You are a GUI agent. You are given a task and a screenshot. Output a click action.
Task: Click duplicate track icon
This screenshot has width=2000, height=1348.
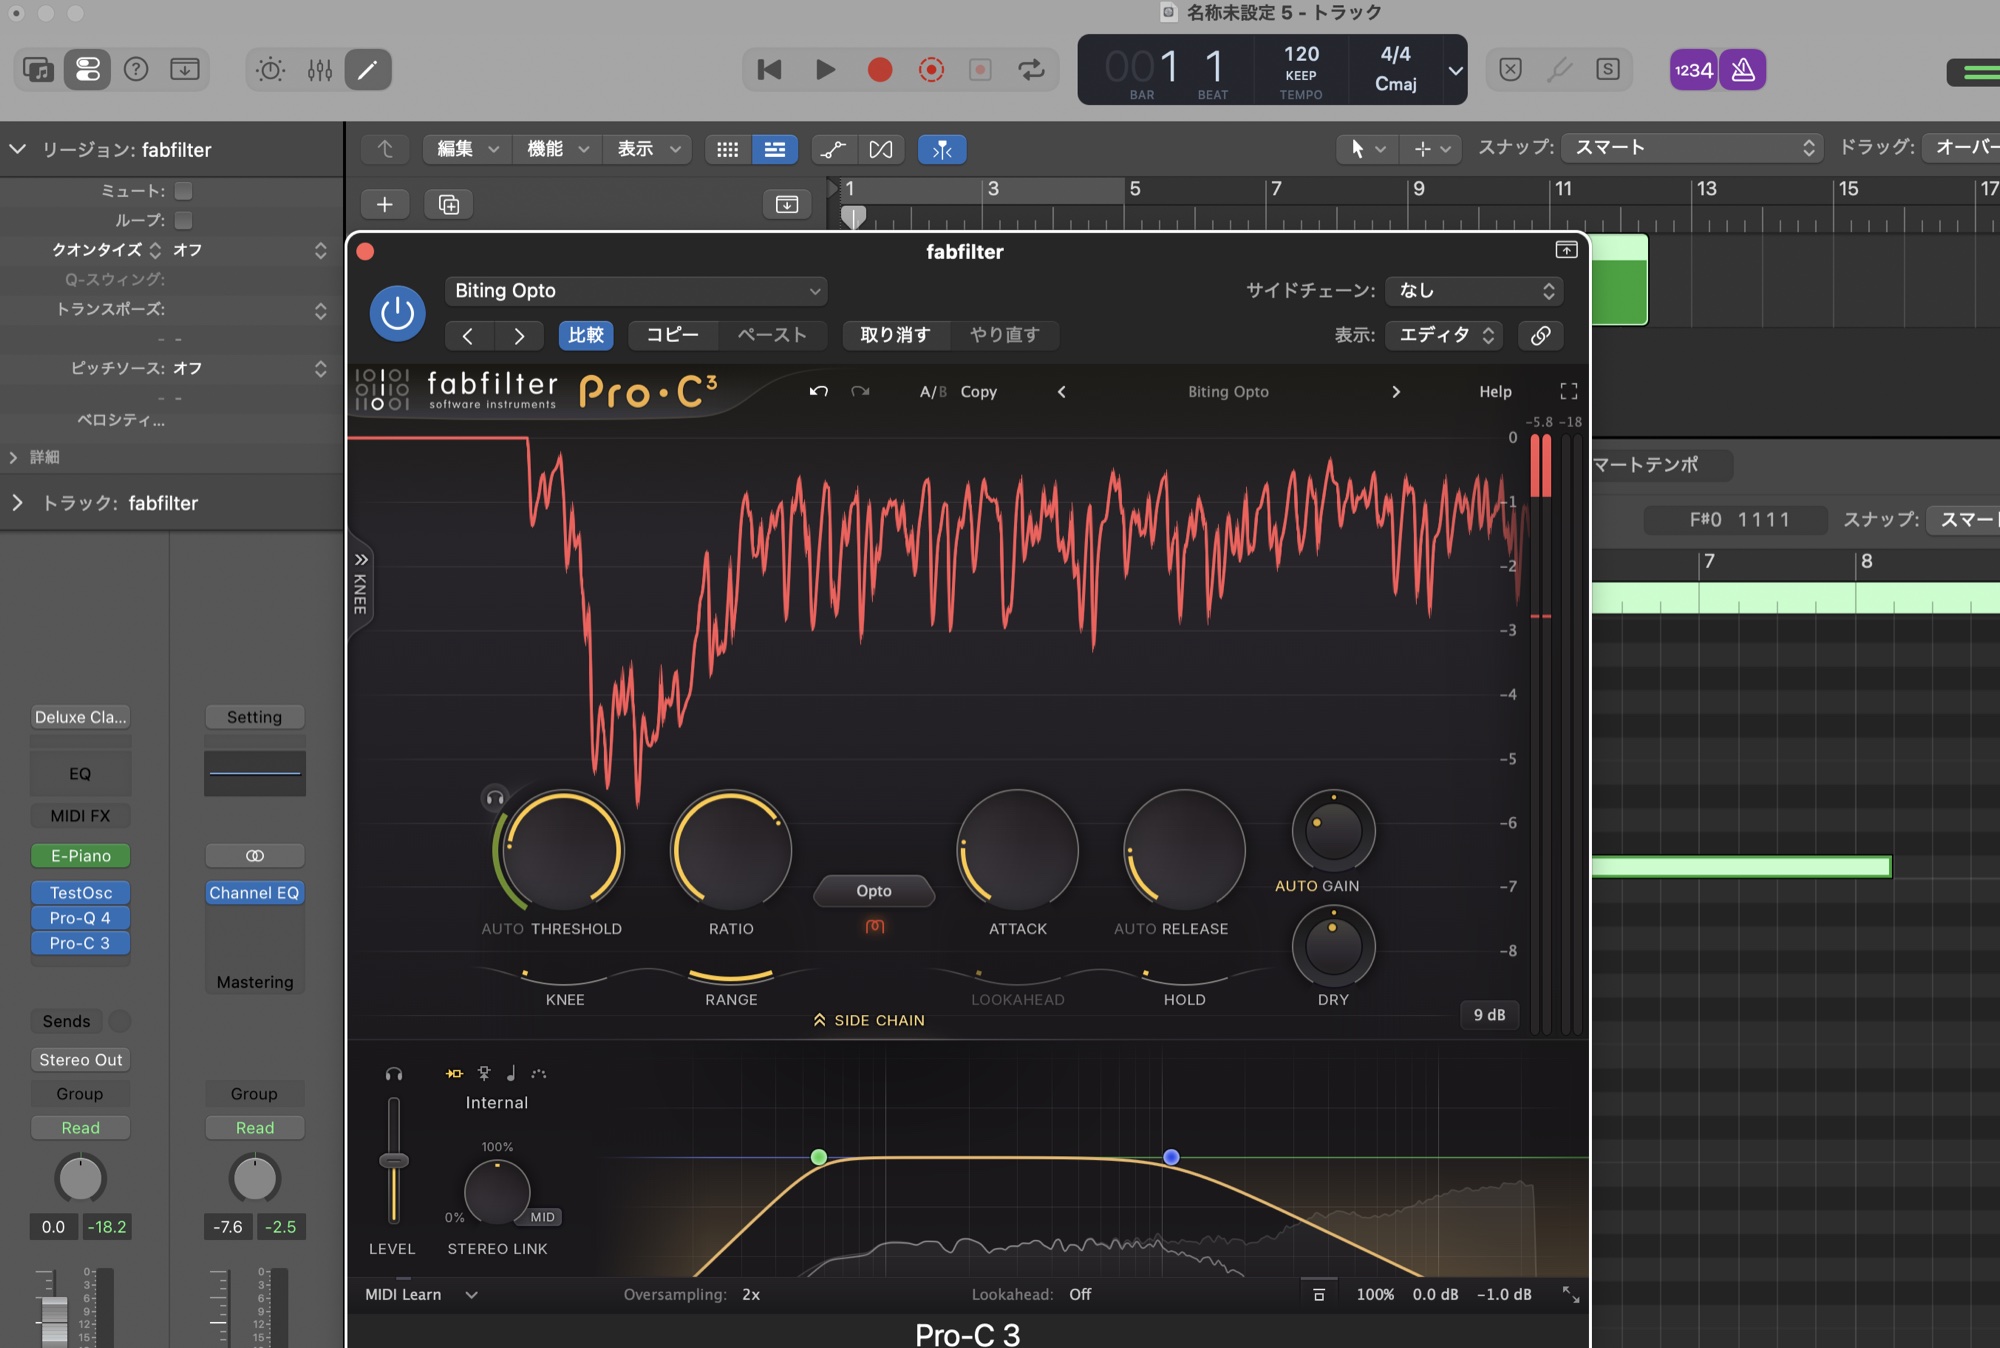point(449,205)
